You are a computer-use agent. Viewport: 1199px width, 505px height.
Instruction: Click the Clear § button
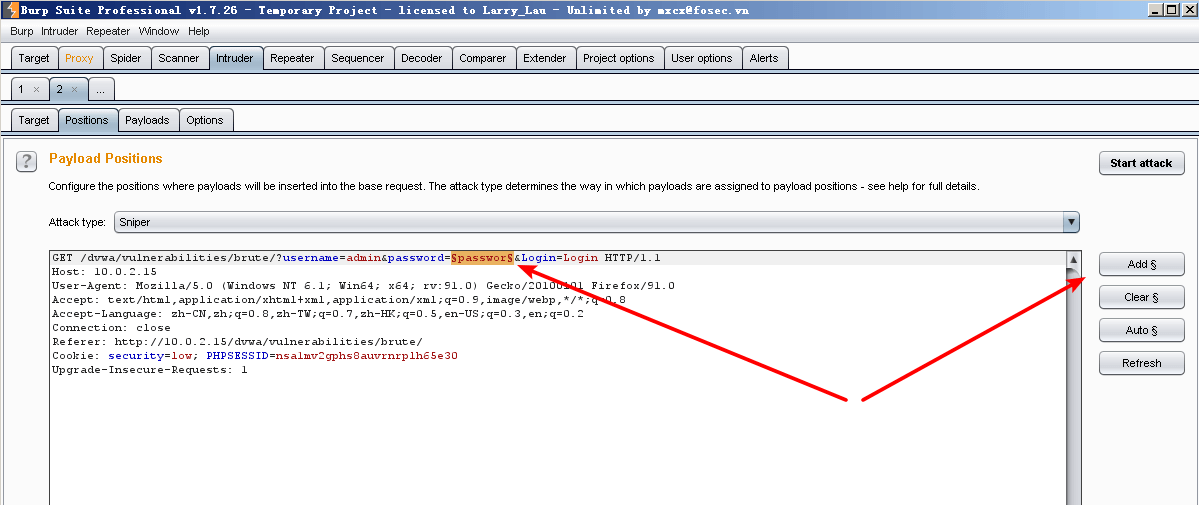pyautogui.click(x=1141, y=297)
